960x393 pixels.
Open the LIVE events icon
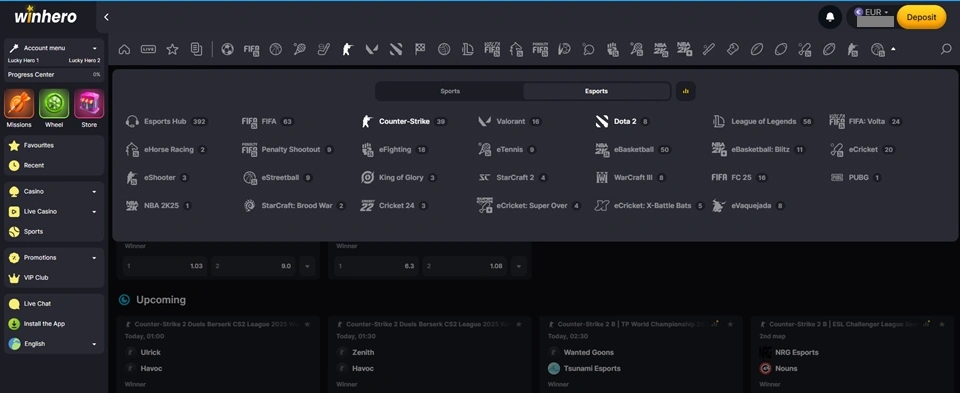click(x=148, y=50)
